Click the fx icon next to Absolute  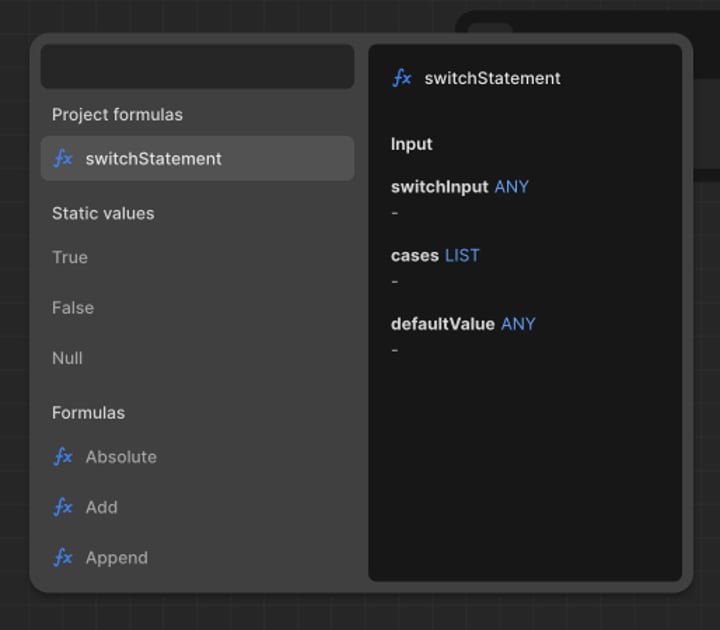pos(63,457)
